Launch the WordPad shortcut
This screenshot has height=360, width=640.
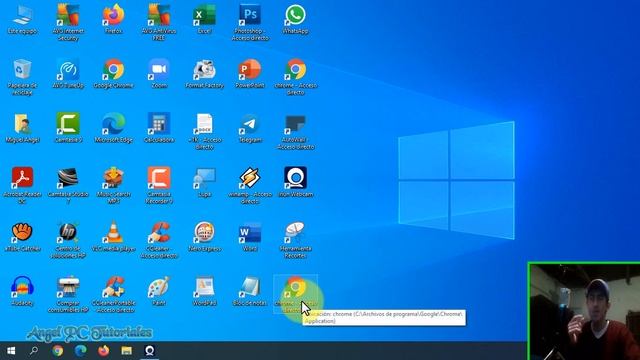[204, 291]
